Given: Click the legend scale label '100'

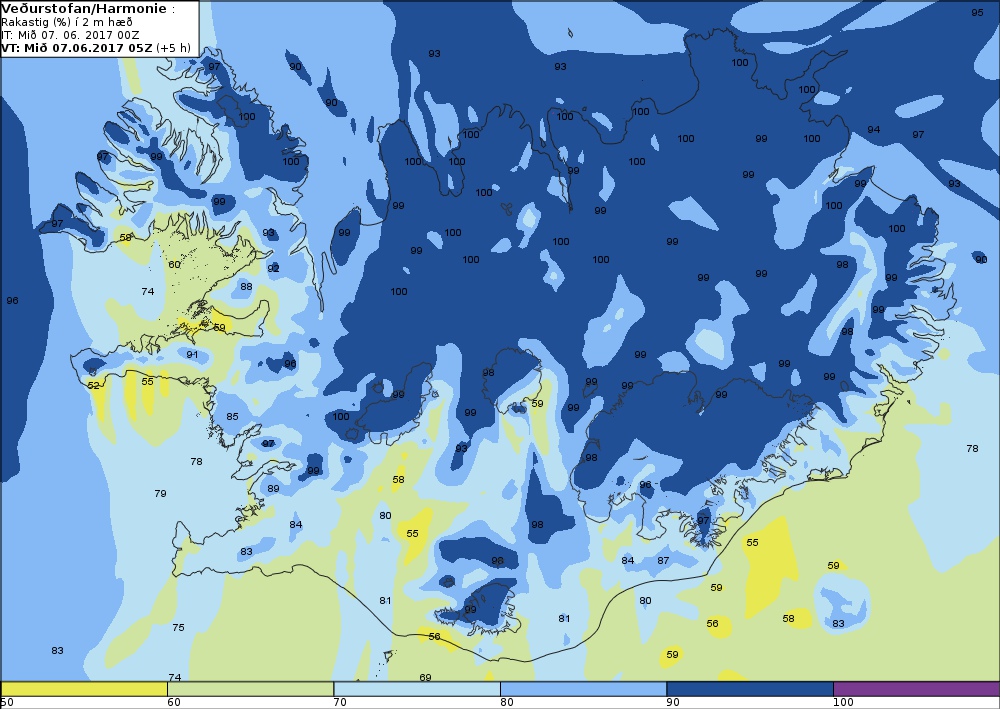Looking at the screenshot, I should pyautogui.click(x=843, y=703).
